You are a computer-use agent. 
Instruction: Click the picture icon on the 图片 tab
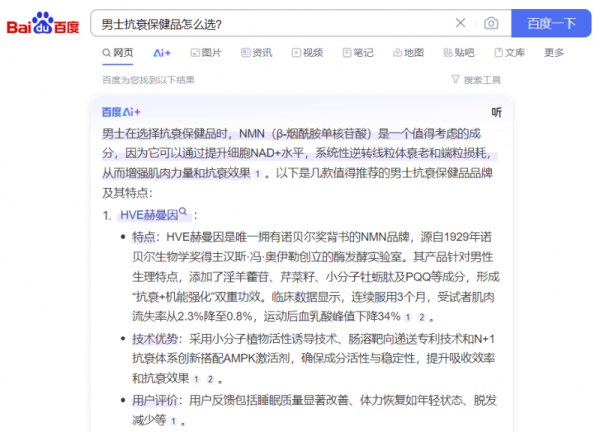click(x=195, y=53)
